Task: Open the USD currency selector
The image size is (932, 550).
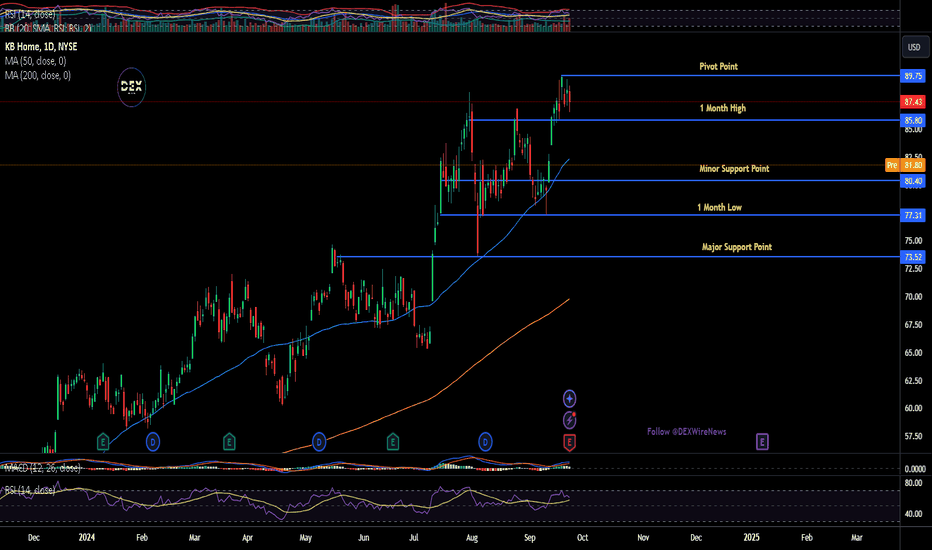Action: 914,47
